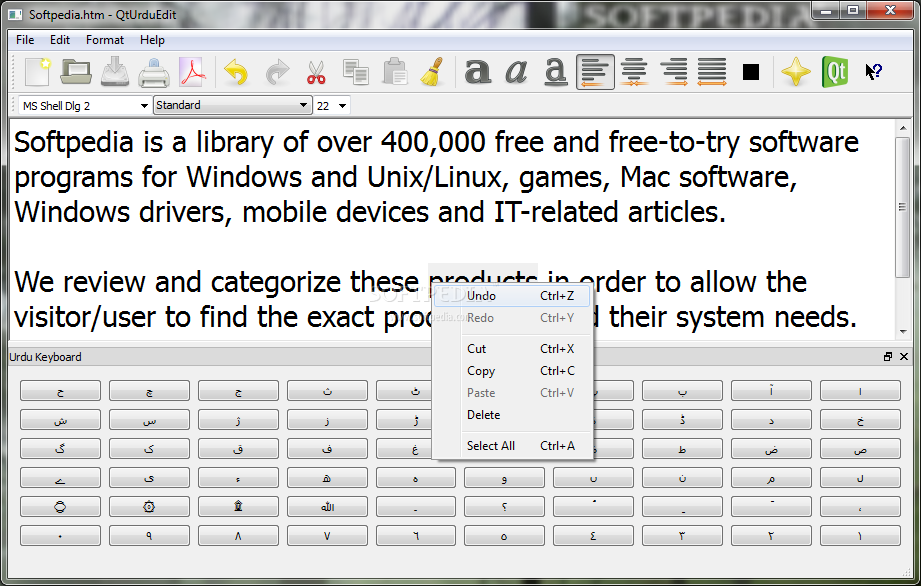The height and width of the screenshot is (586, 921).
Task: Create a new document with the toolbar icon
Action: [38, 72]
